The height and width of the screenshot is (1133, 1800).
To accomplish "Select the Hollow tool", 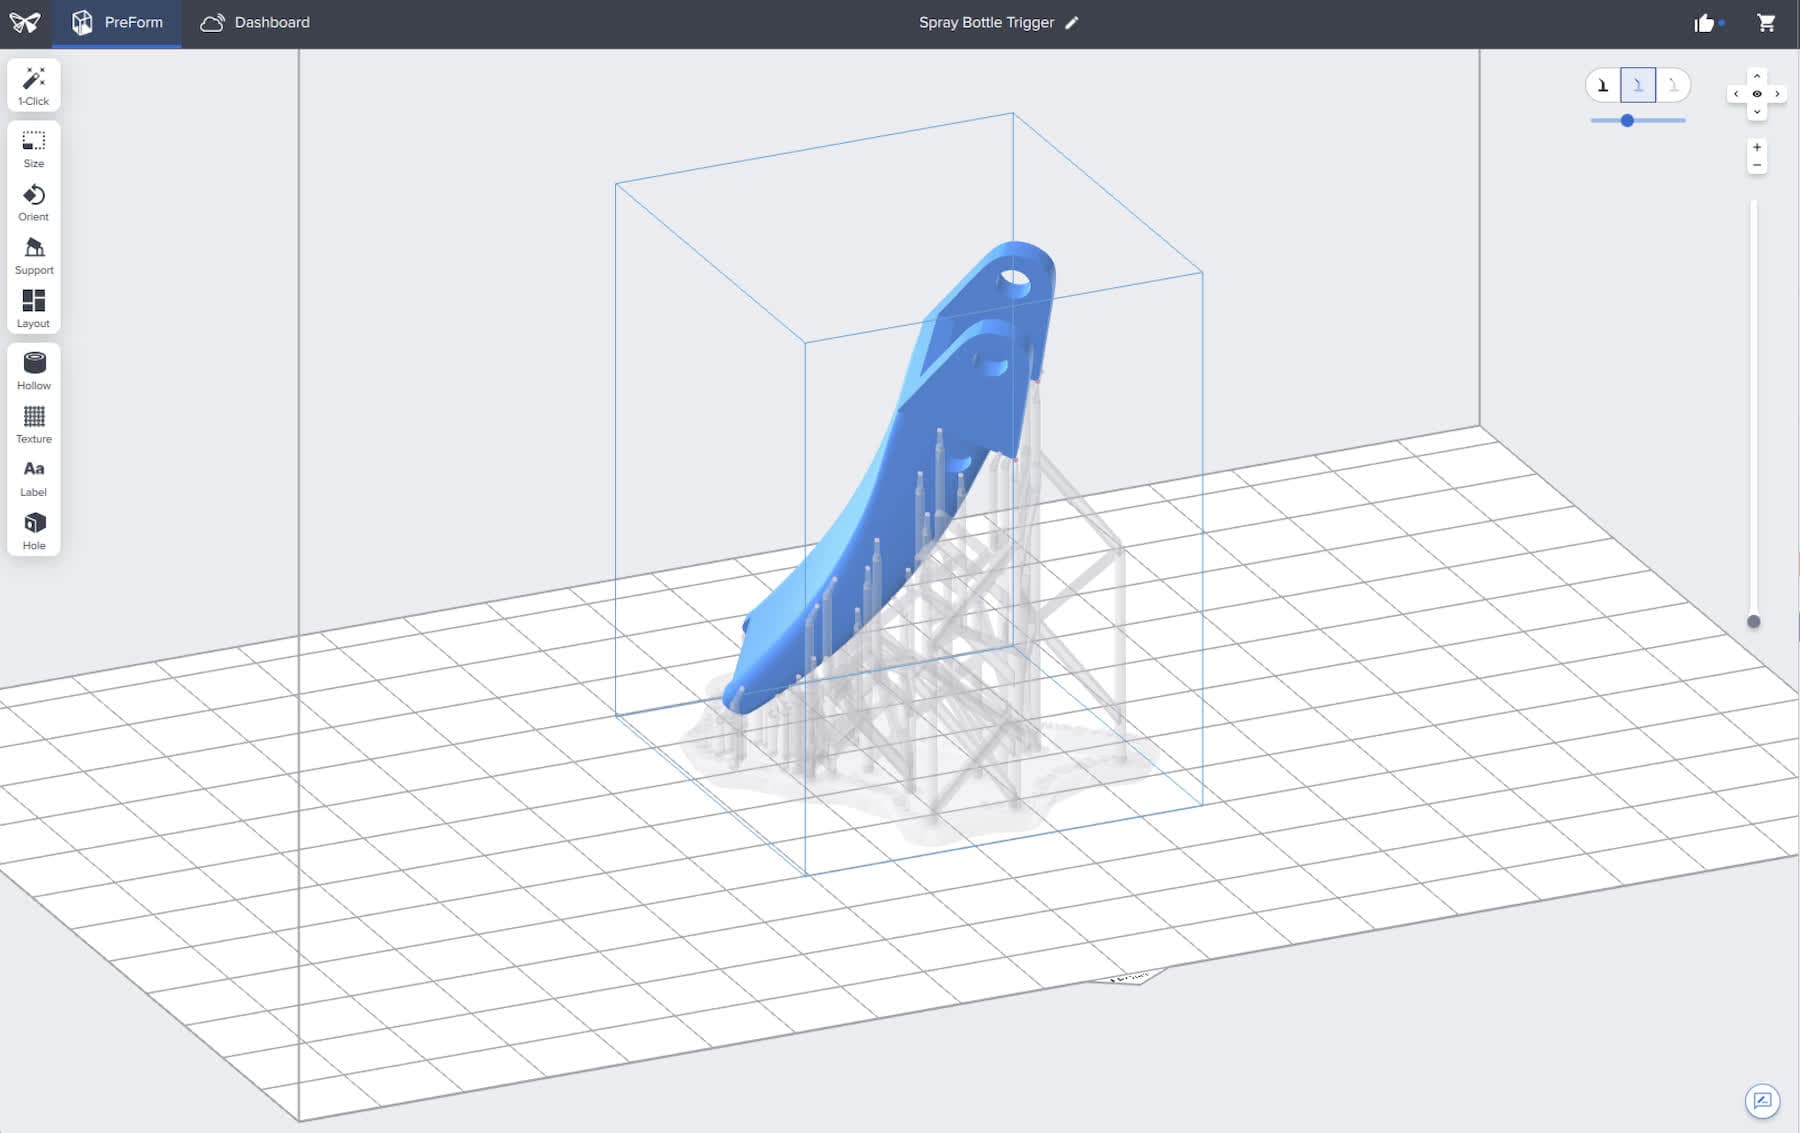I will (34, 371).
